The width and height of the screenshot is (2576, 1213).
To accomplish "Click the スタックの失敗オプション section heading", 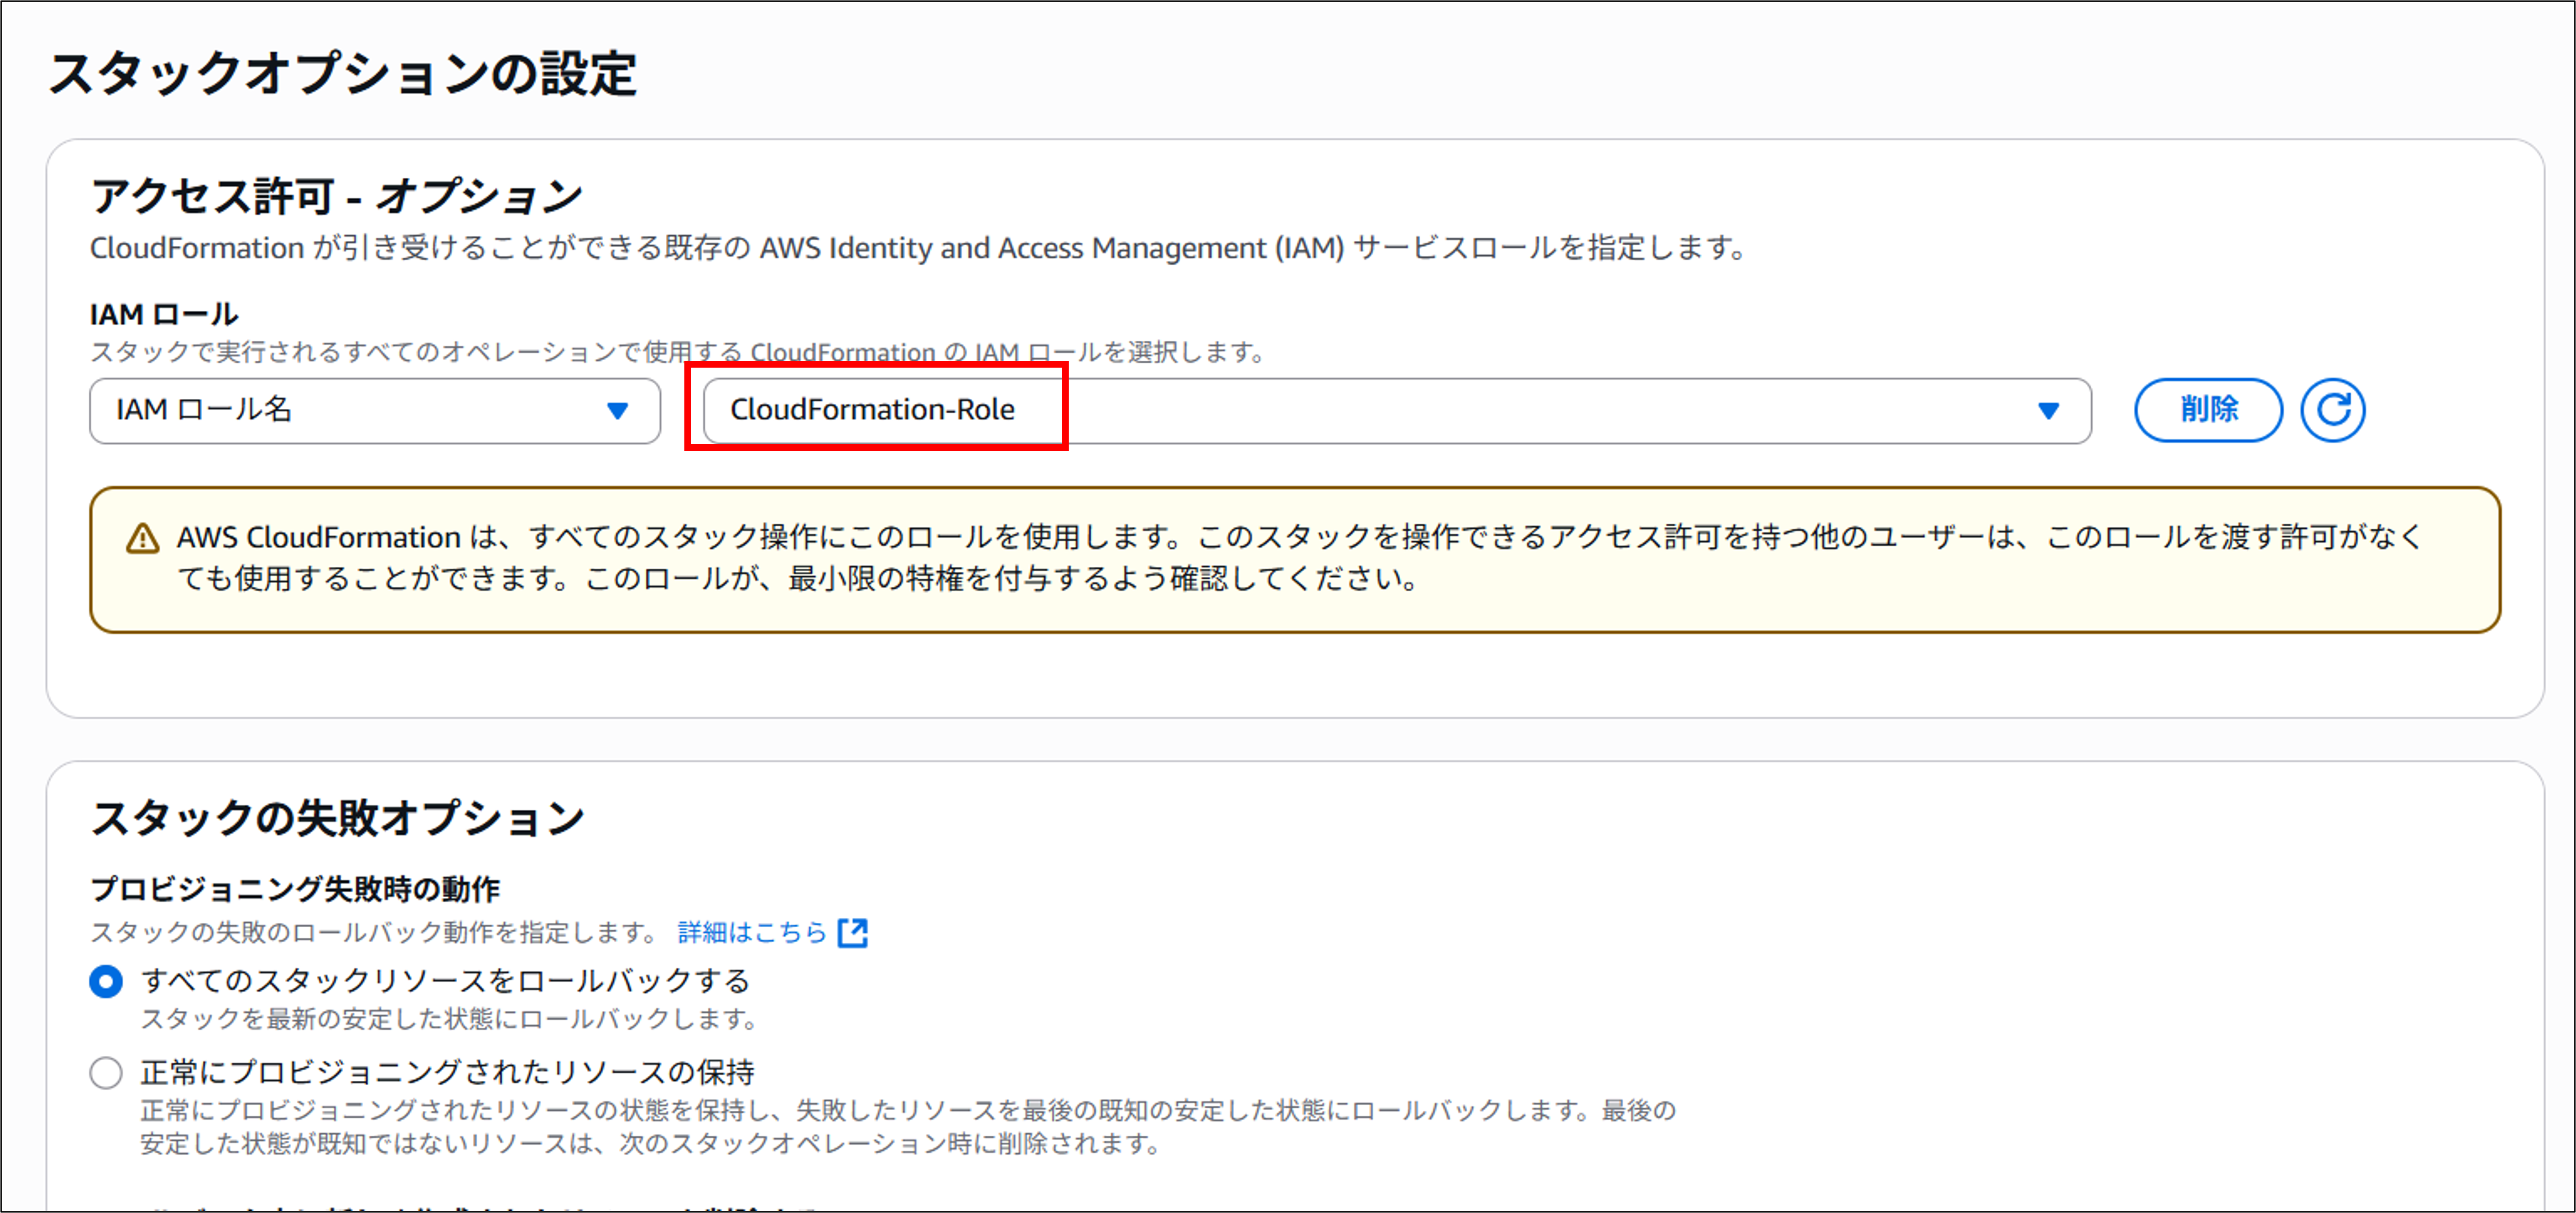I will [x=338, y=818].
